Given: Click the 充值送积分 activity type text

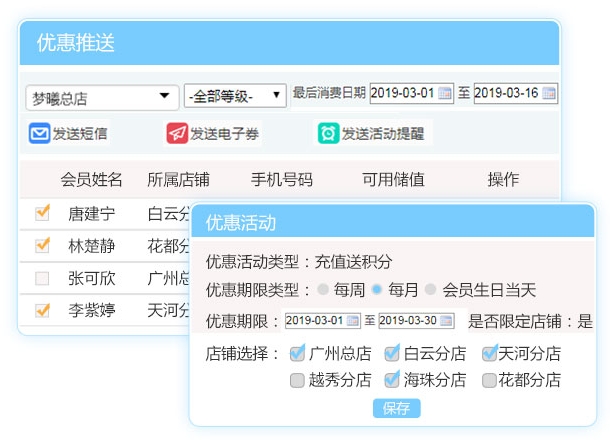Looking at the screenshot, I should coord(353,261).
